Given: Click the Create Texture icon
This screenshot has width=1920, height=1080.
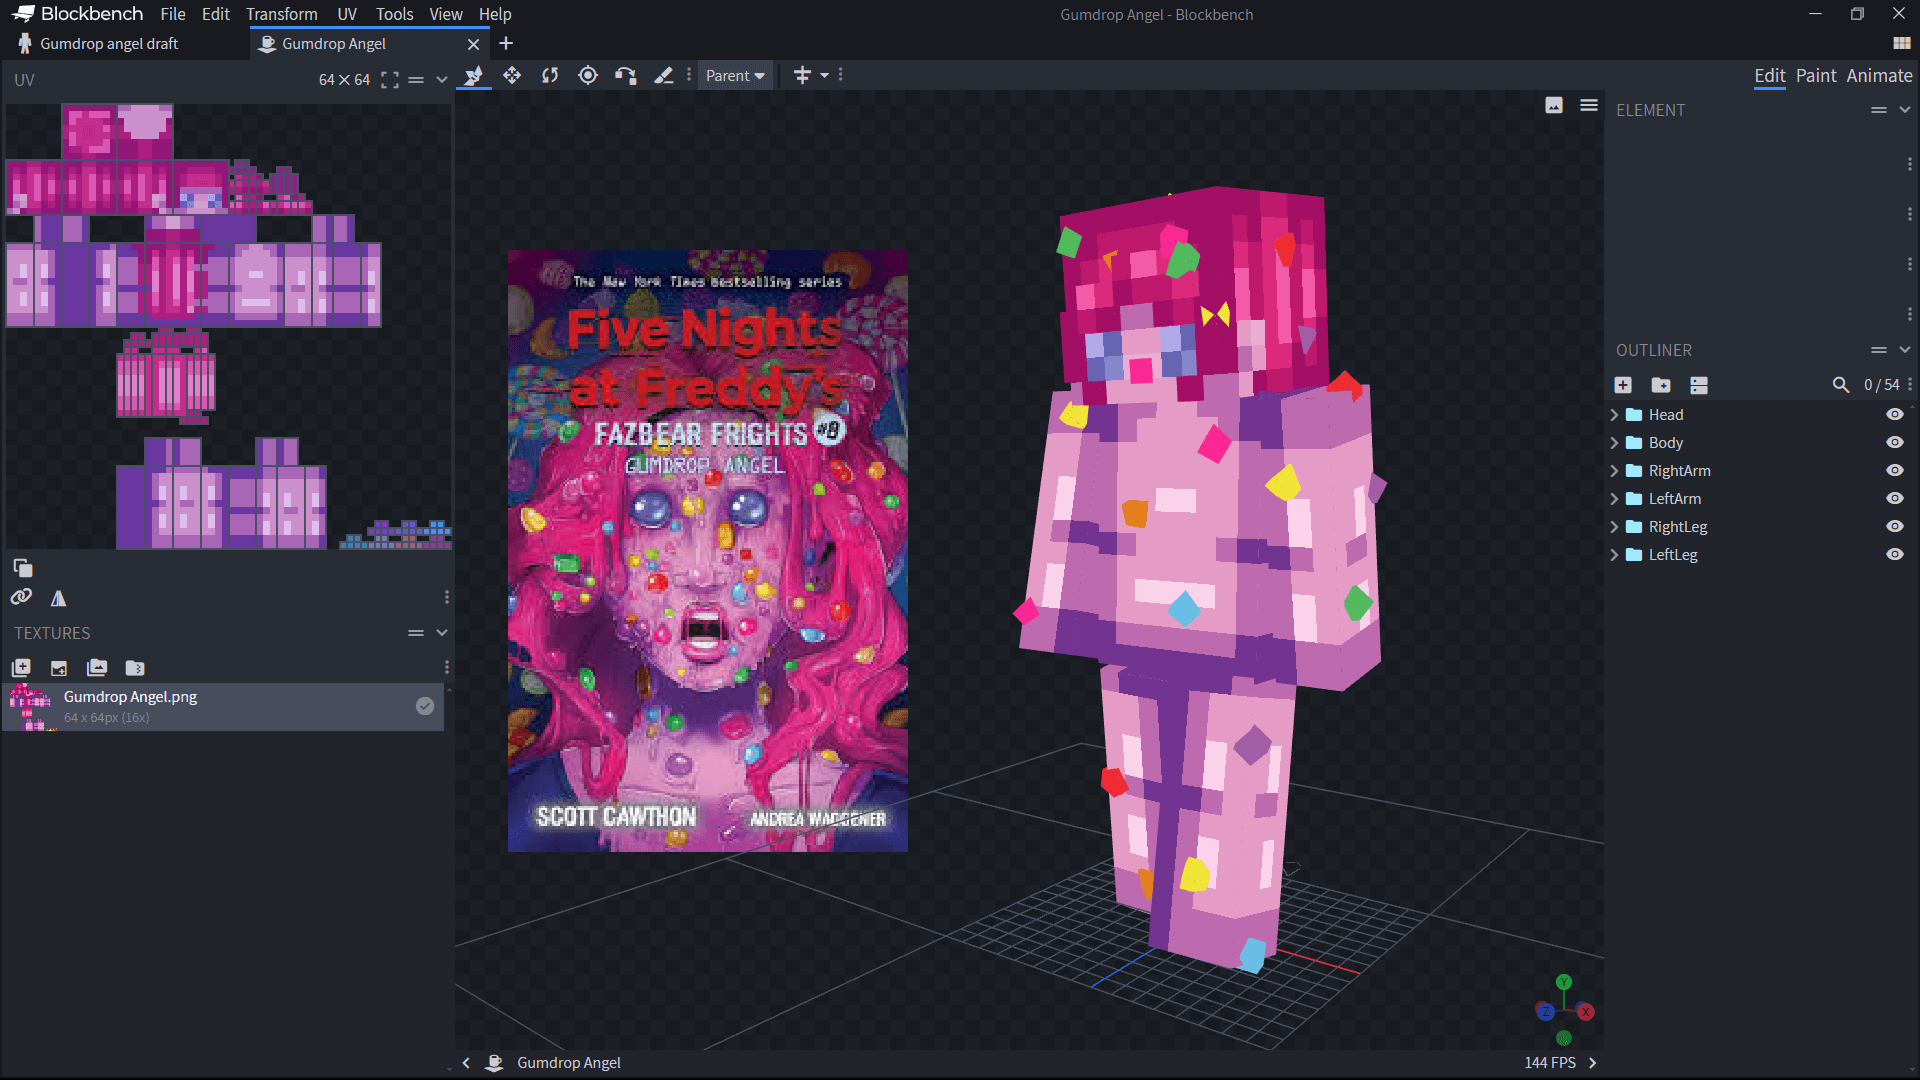Looking at the screenshot, I should click(59, 667).
